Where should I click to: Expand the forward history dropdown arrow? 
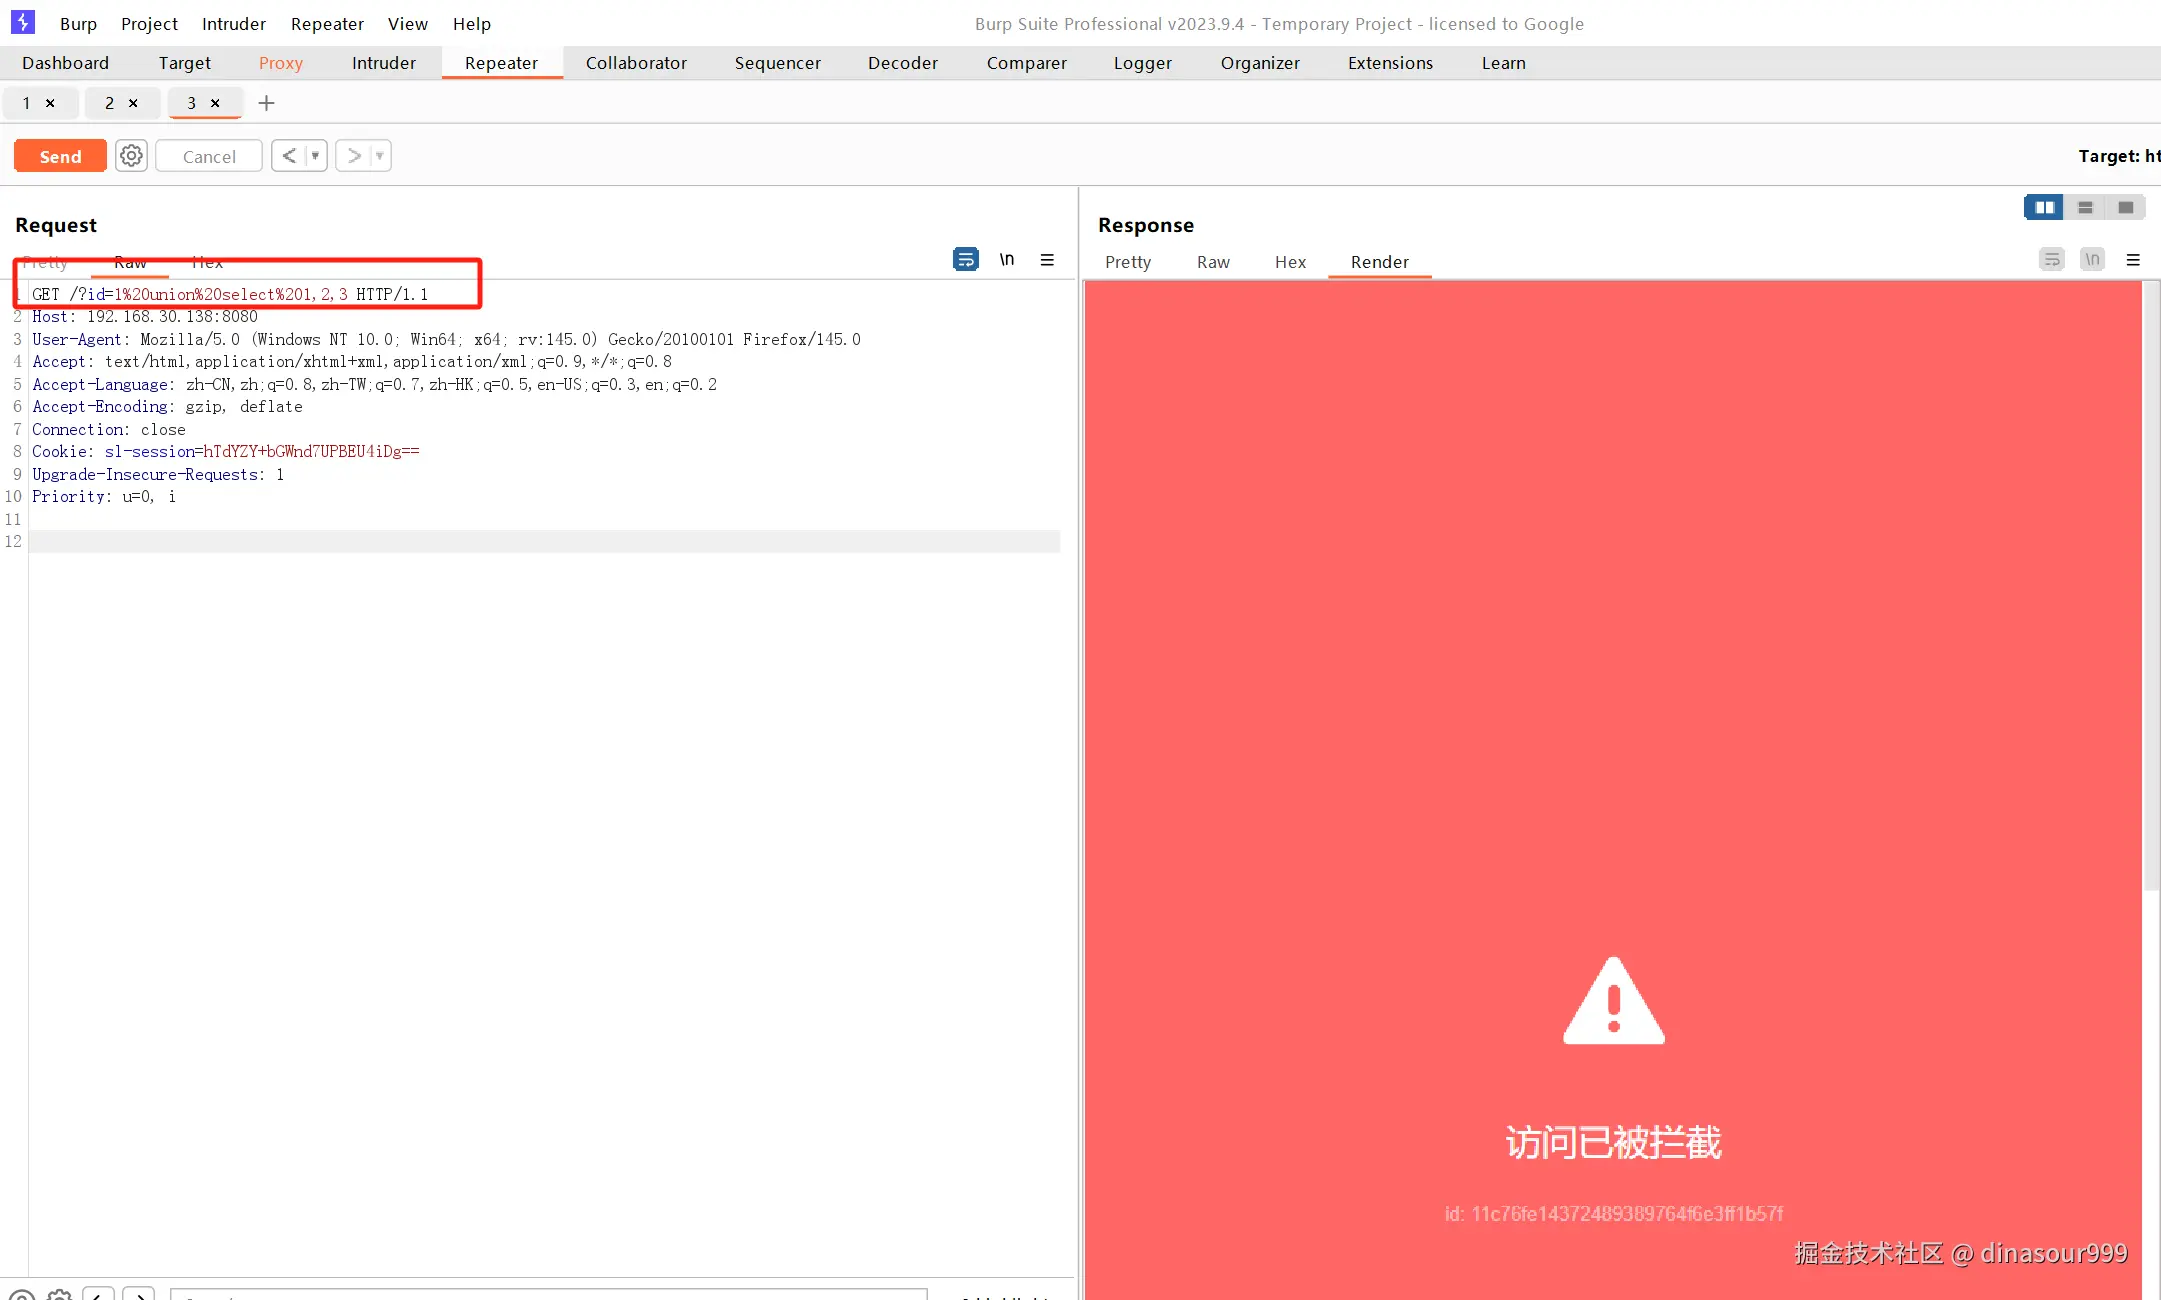click(x=380, y=156)
